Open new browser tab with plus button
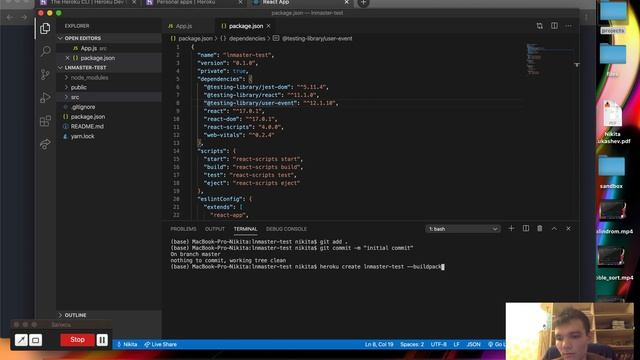 coord(363,3)
